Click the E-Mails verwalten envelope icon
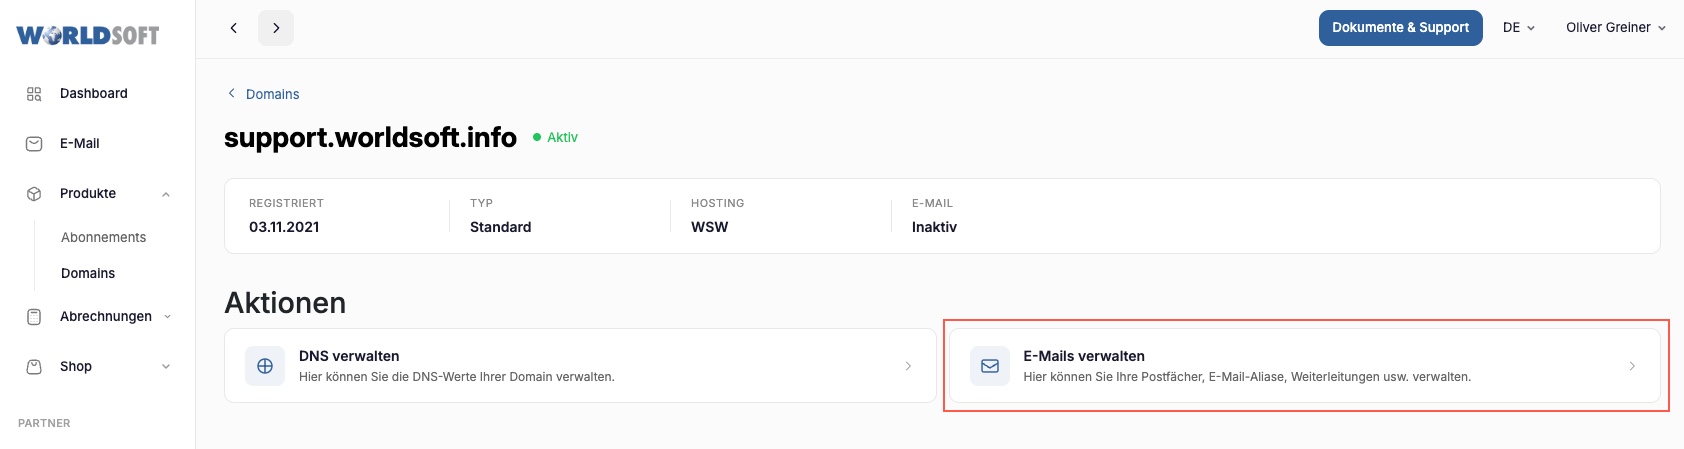The image size is (1684, 449). pos(990,366)
